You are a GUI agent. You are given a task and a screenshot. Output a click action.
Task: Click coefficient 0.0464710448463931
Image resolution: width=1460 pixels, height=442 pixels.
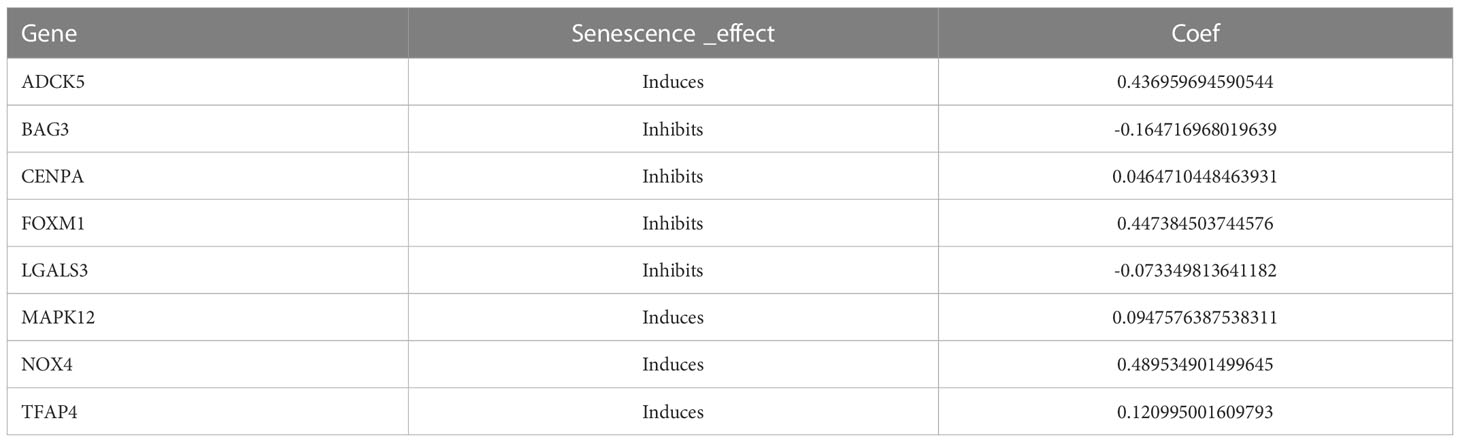click(x=1195, y=176)
